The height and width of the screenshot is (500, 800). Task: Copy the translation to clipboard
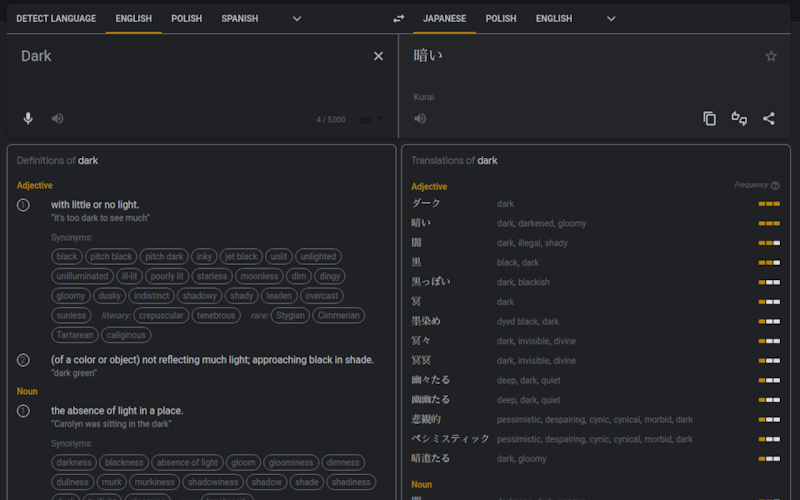click(x=710, y=118)
